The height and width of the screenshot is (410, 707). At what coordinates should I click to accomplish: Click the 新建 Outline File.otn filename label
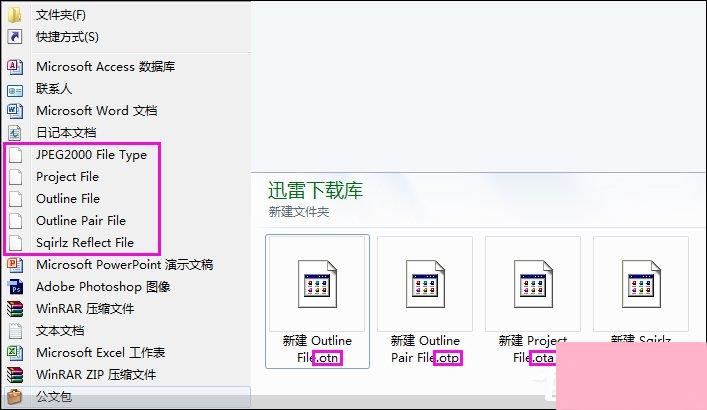coord(317,349)
